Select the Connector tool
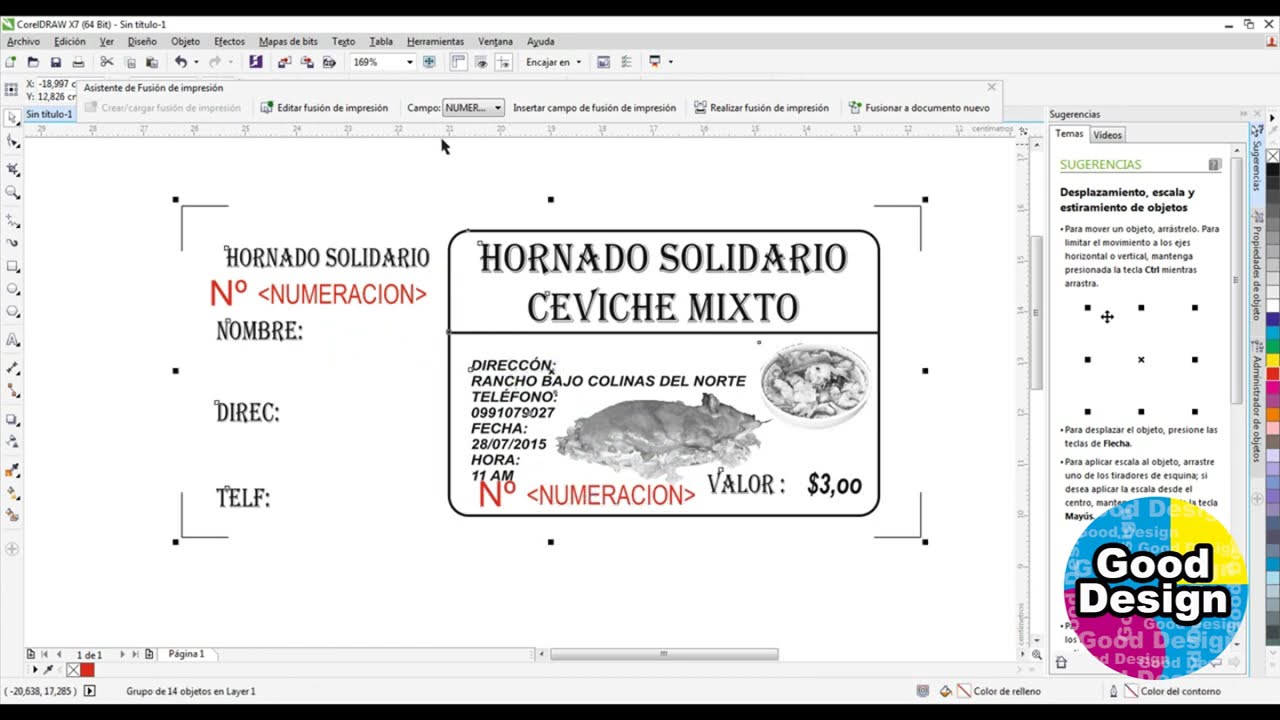Viewport: 1280px width, 720px height. tap(13, 391)
